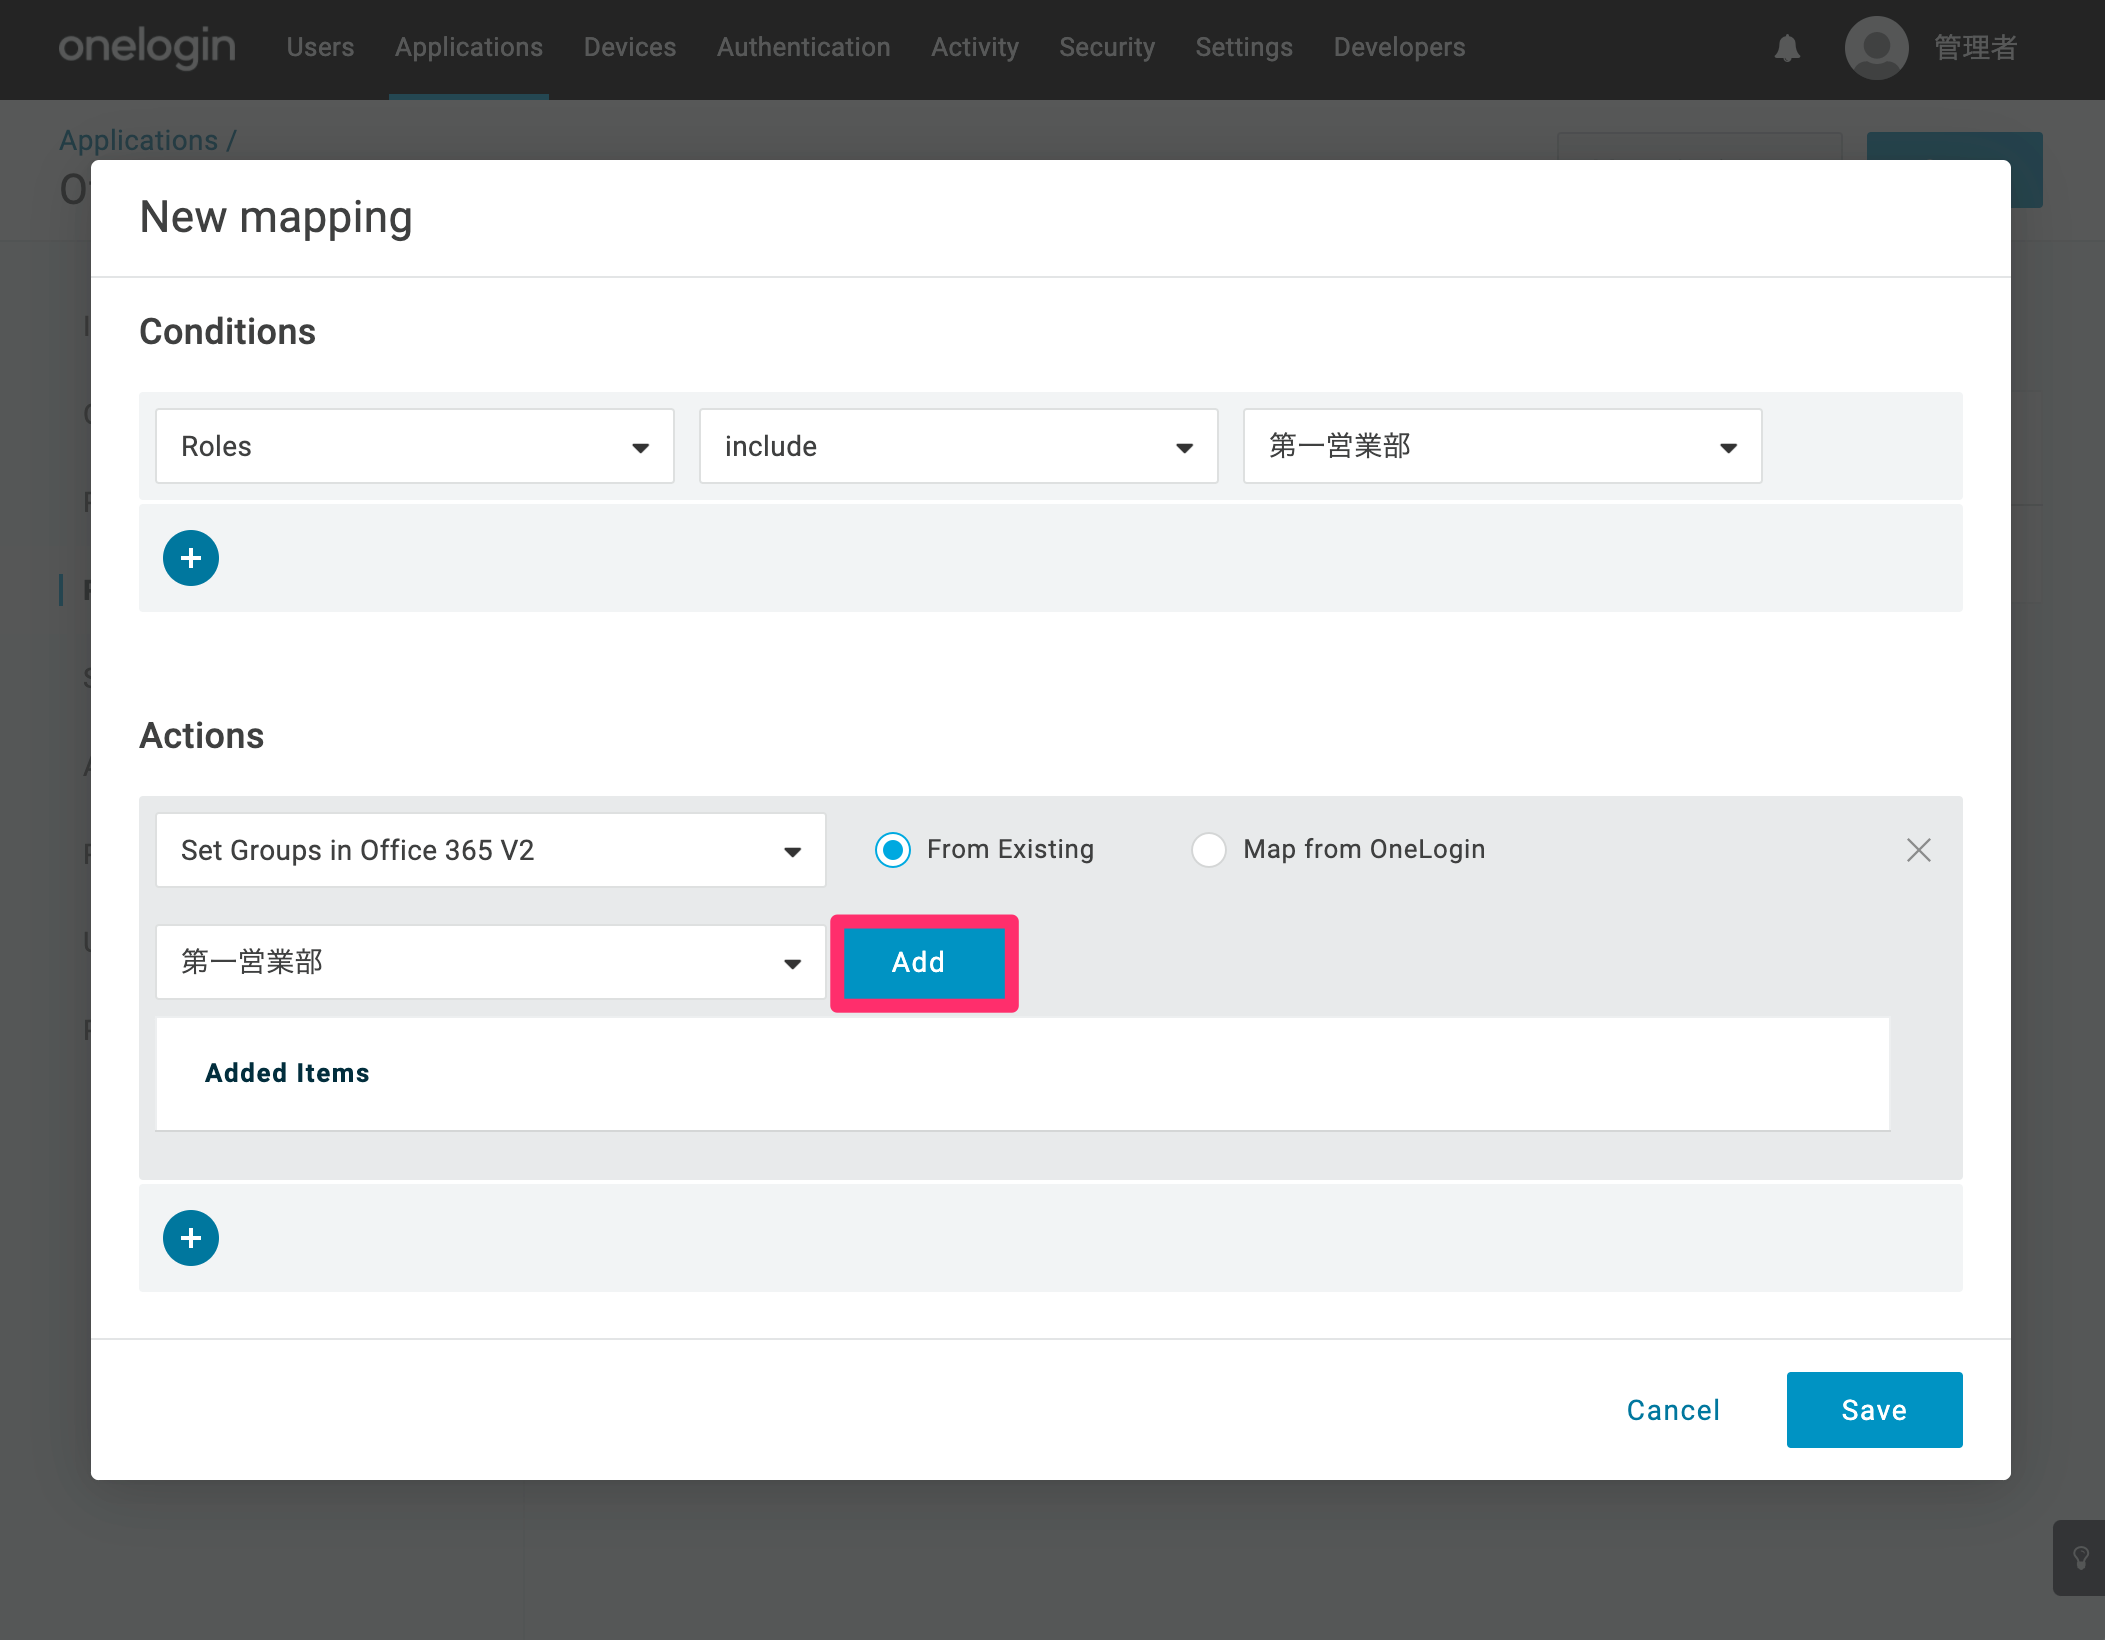Click the lightbulb help icon
Viewport: 2105px width, 1640px height.
[2081, 1558]
